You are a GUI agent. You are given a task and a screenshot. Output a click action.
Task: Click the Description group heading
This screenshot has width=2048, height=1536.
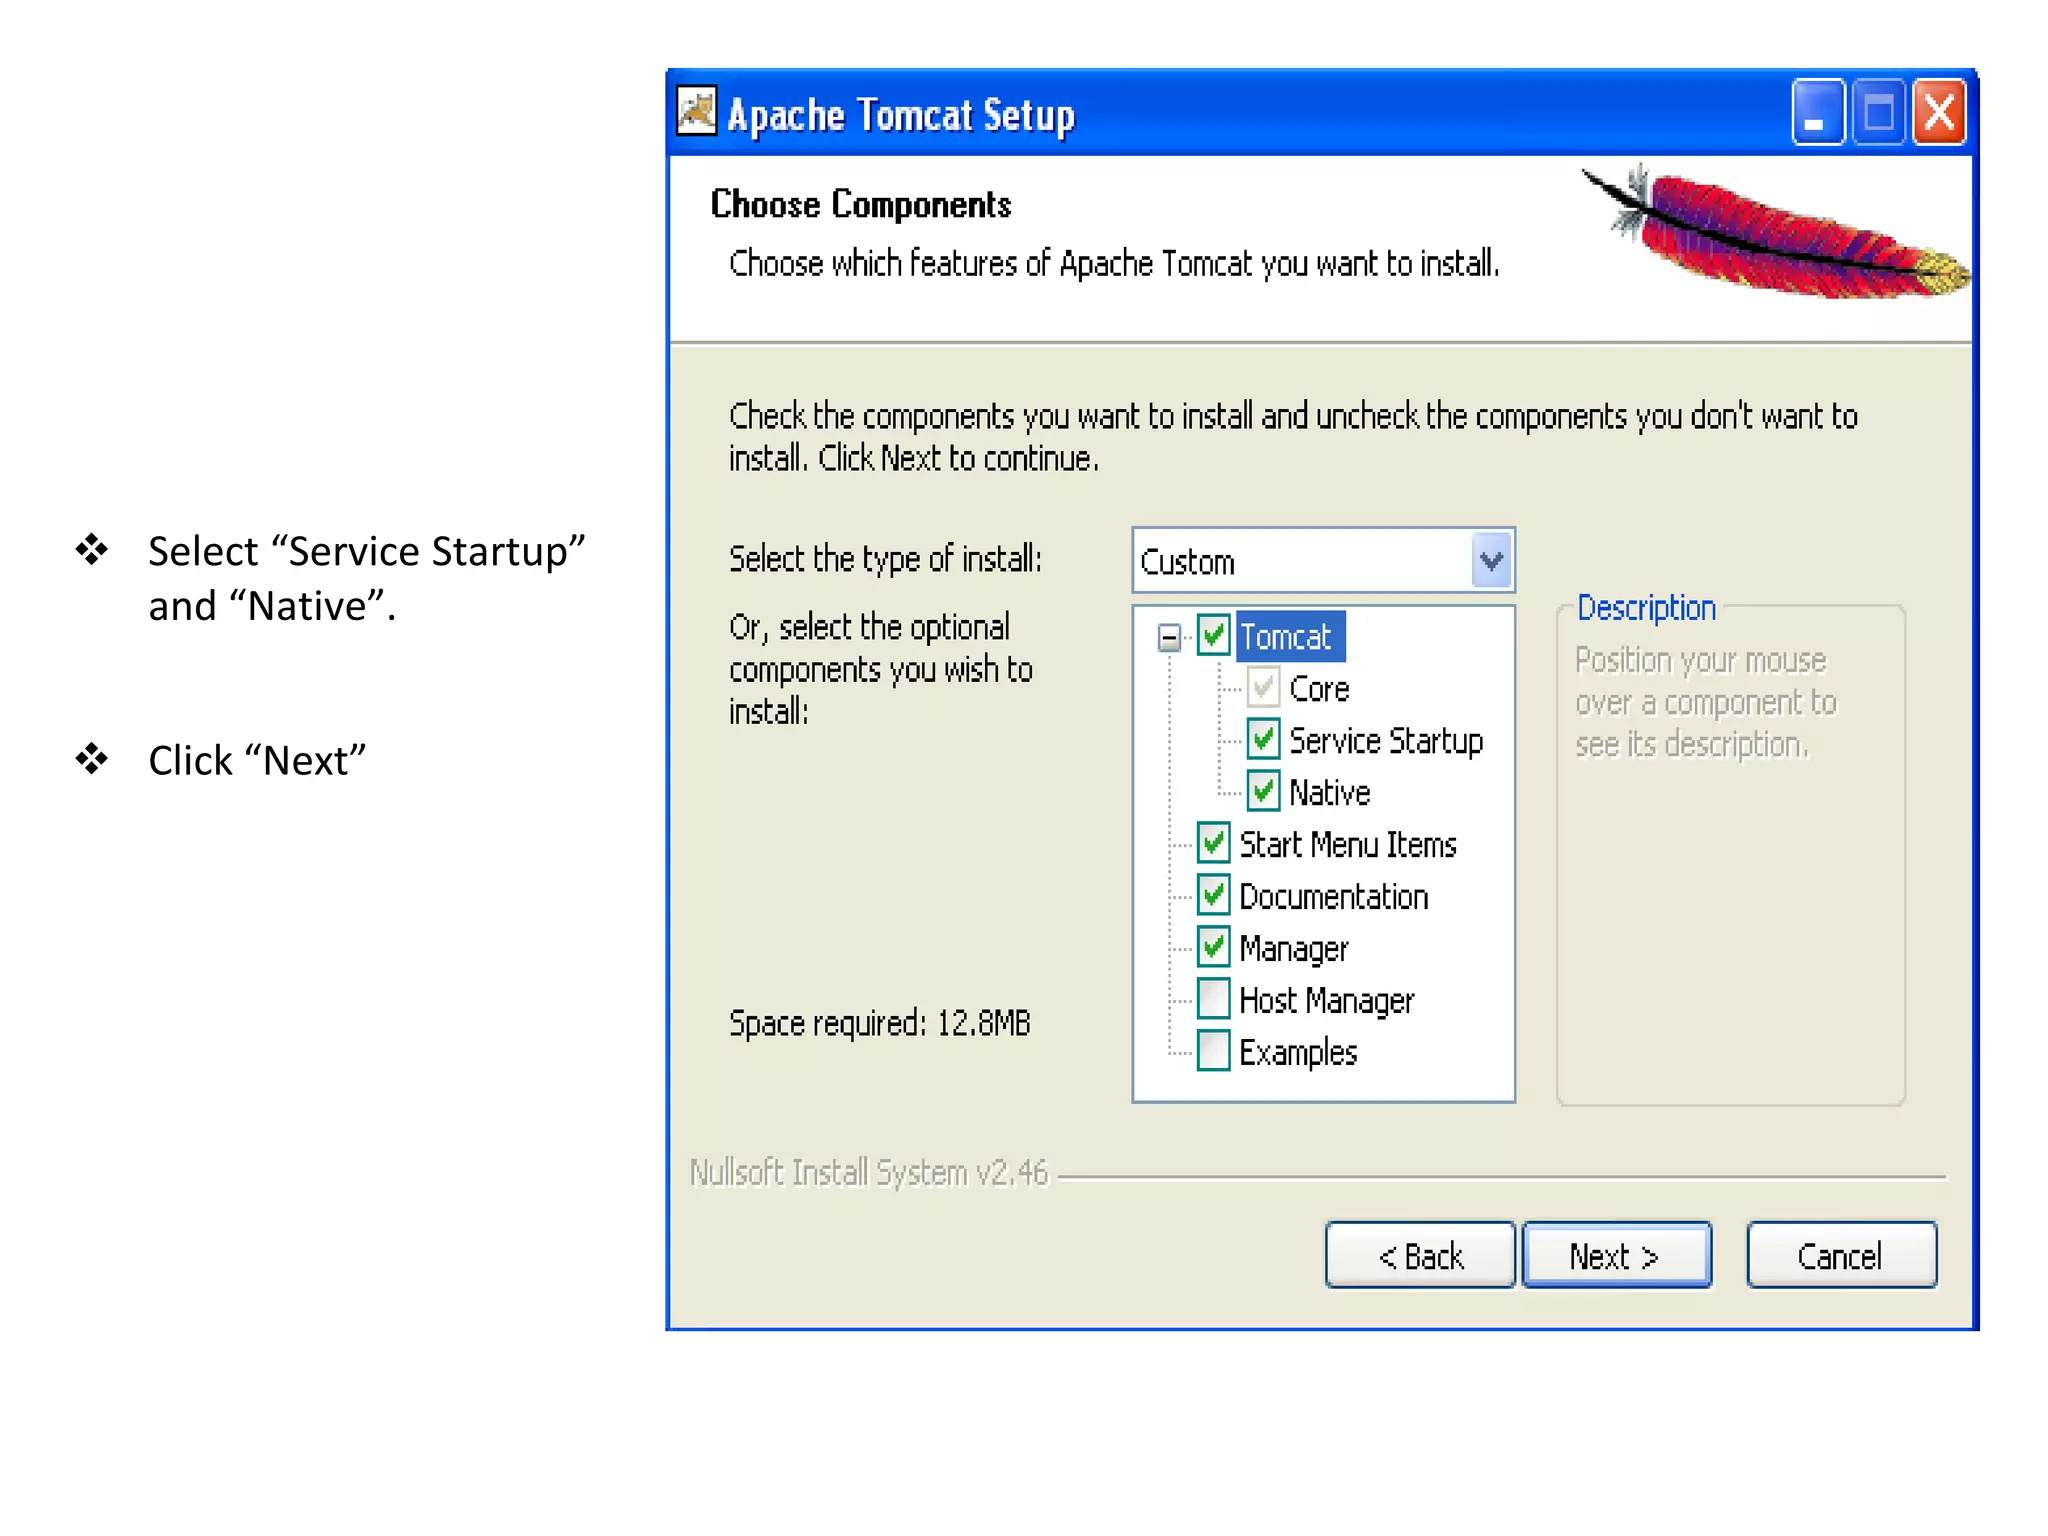coord(1646,608)
